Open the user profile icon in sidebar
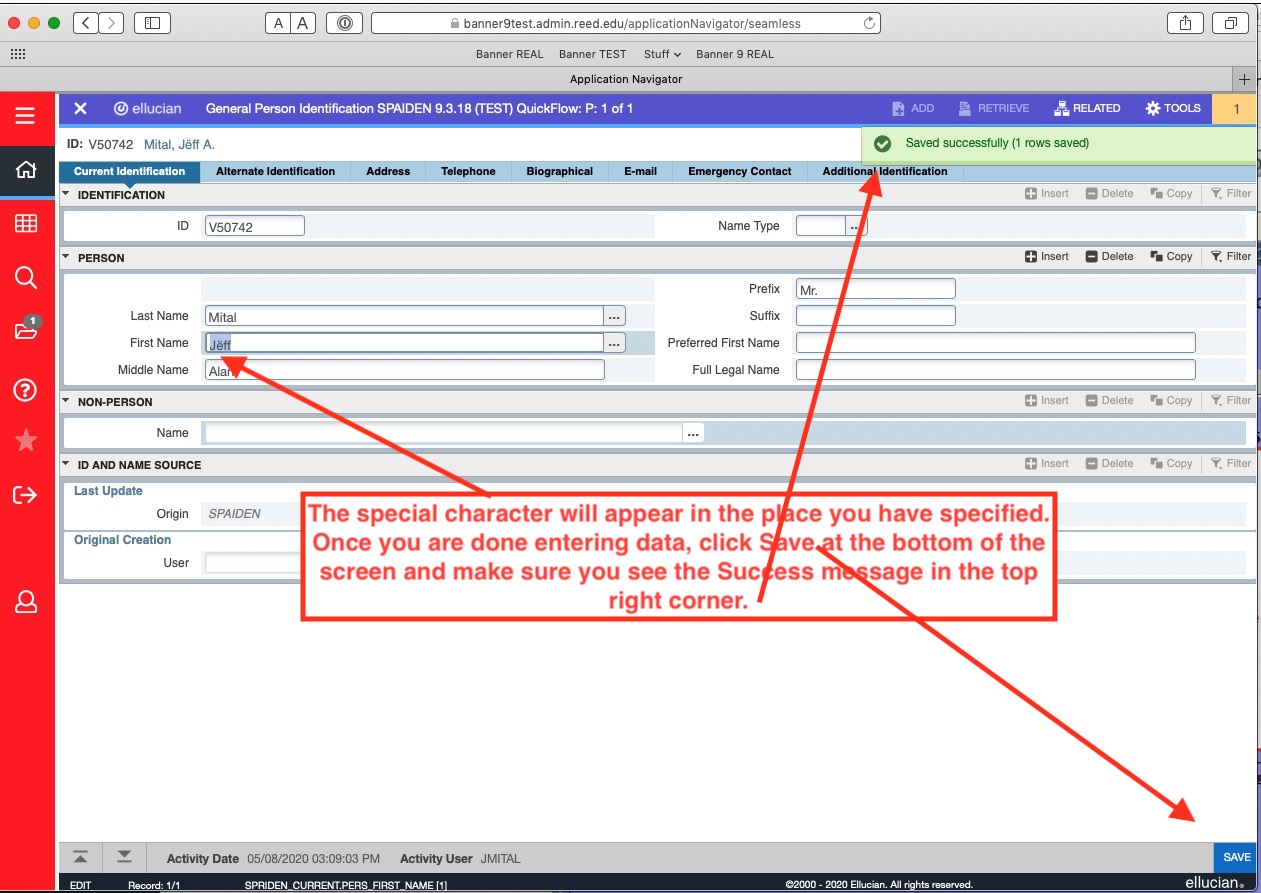Viewport: 1261px width, 893px height. click(26, 602)
